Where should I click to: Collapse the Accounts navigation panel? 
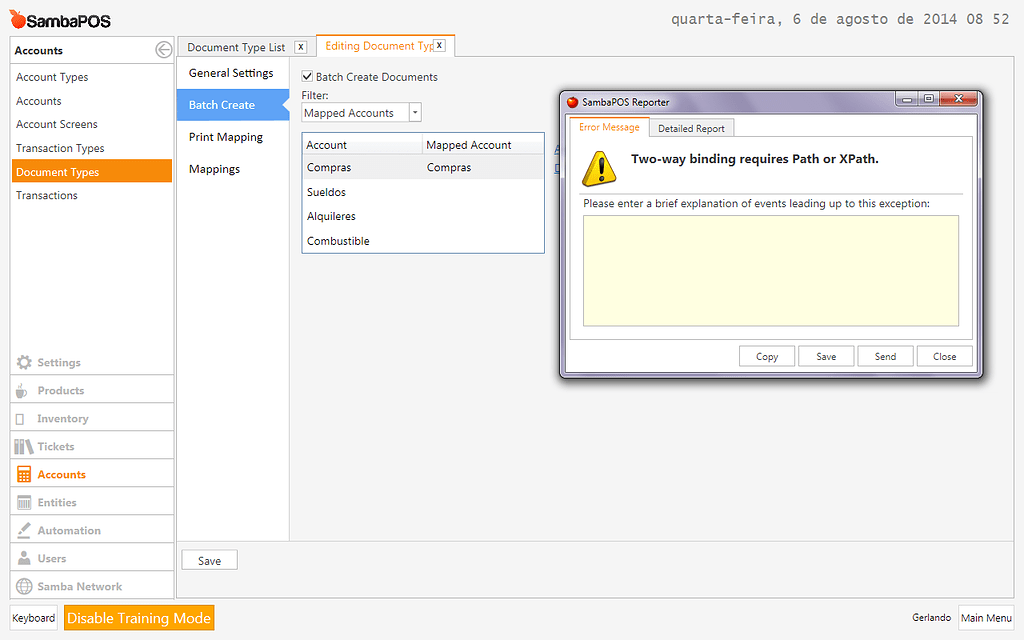pos(163,49)
